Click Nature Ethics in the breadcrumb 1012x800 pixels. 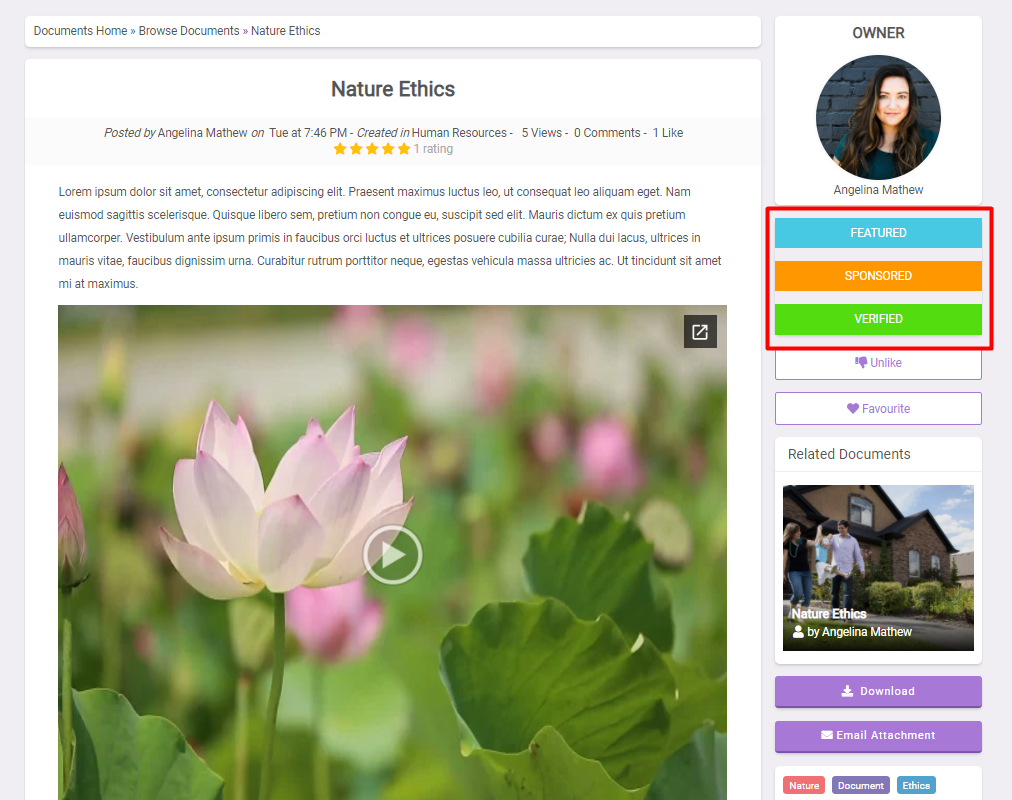click(x=285, y=31)
